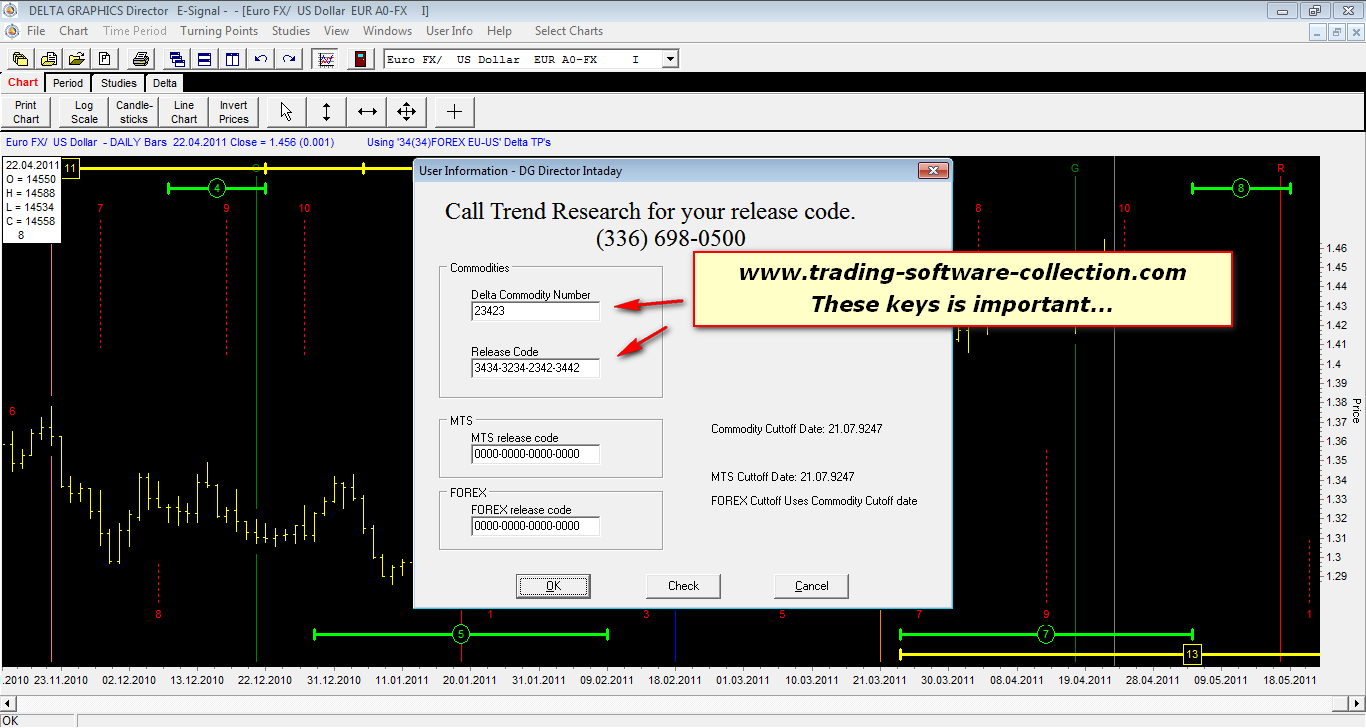Toggle Invert Prices
This screenshot has height=728, width=1366.
[233, 112]
